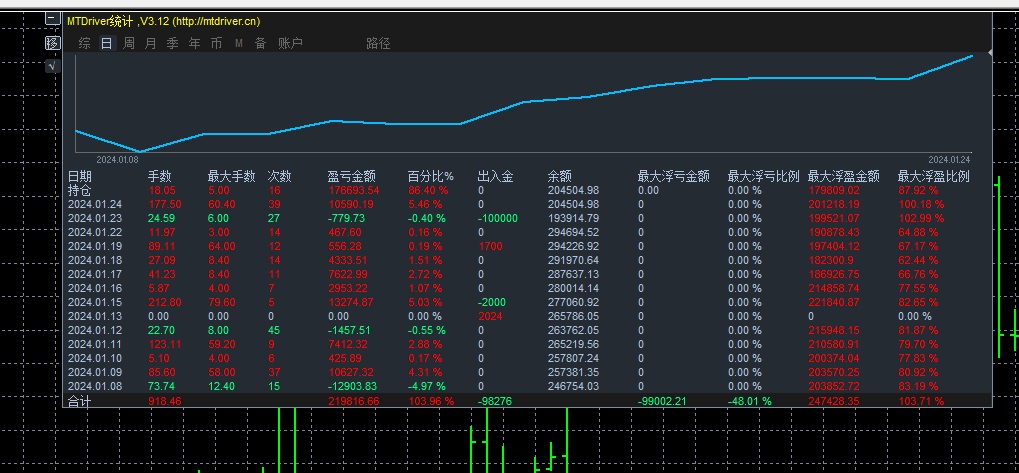Image resolution: width=1019 pixels, height=473 pixels.
Task: Select the 2024.01.13 date row
Action: pos(95,316)
